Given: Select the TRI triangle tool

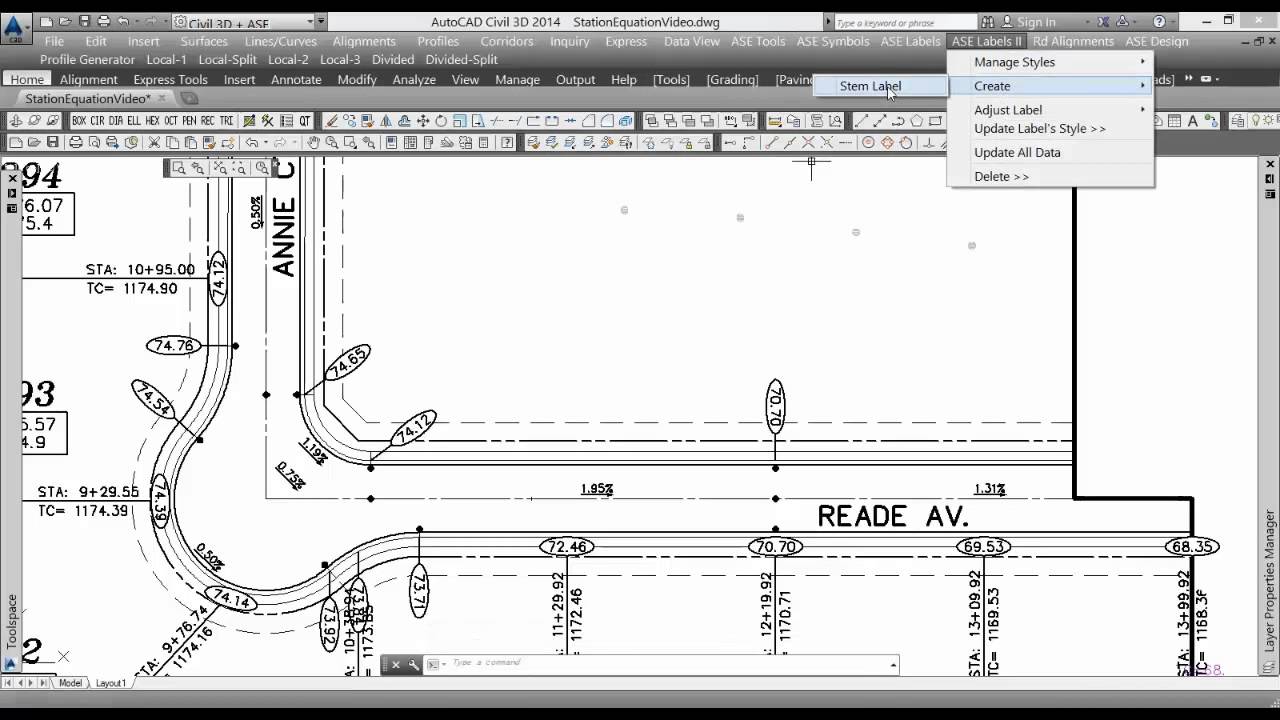Looking at the screenshot, I should coord(226,120).
